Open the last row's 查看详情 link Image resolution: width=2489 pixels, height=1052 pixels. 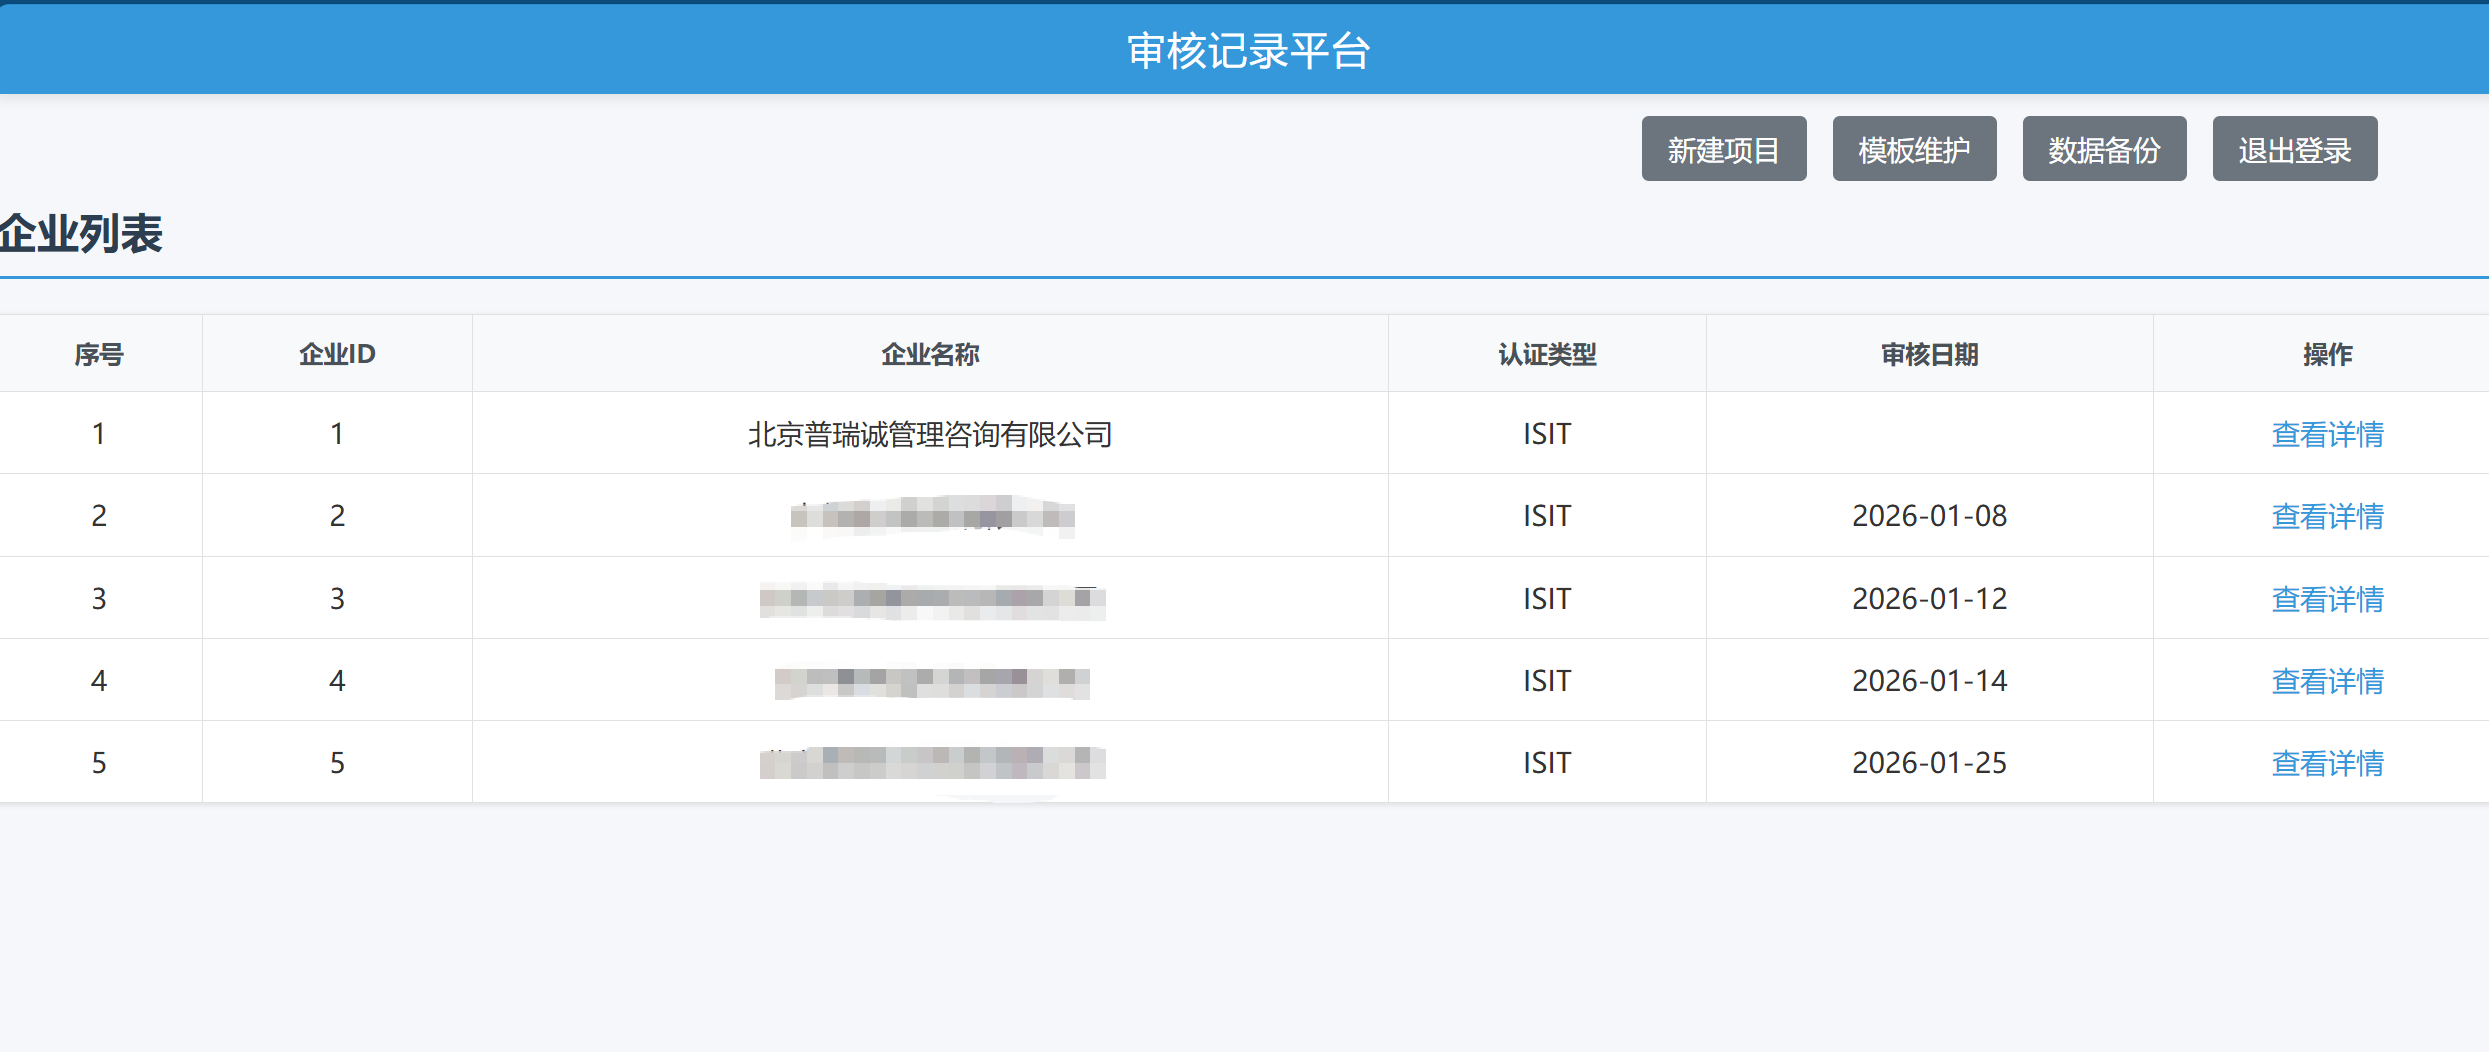point(2328,762)
